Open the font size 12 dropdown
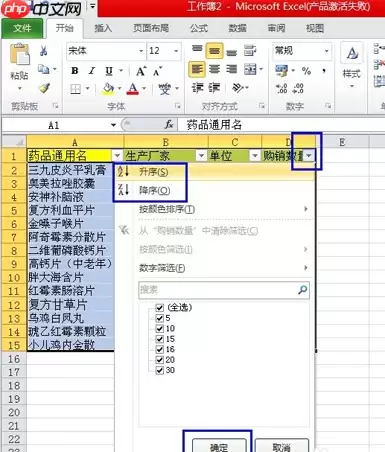The width and height of the screenshot is (385, 452). pos(176,51)
